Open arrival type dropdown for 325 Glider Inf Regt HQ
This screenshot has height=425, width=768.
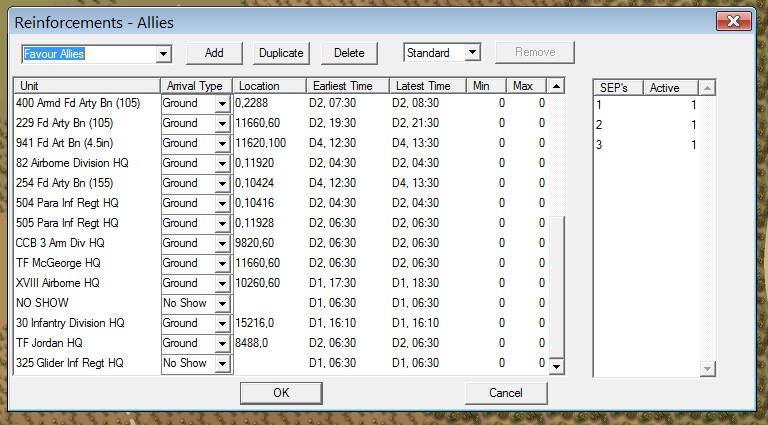[222, 364]
